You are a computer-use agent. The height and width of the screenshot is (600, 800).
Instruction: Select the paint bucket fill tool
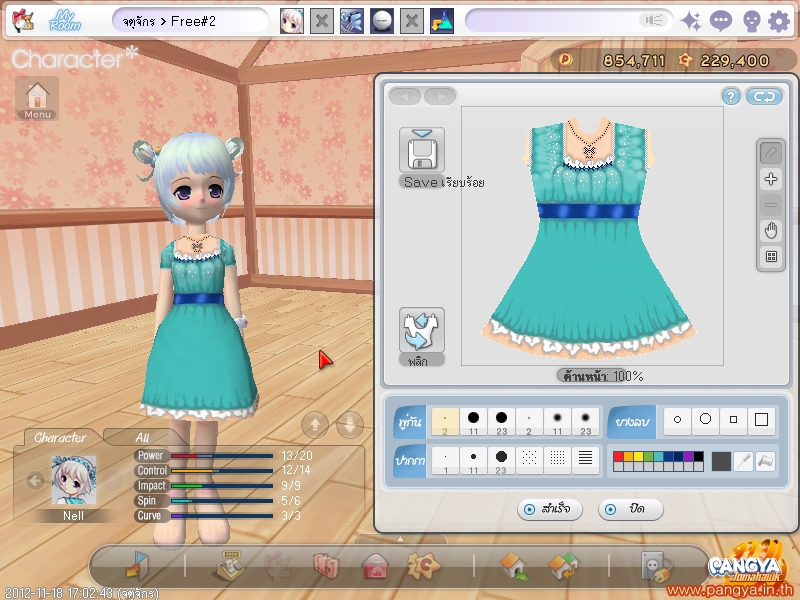click(765, 461)
